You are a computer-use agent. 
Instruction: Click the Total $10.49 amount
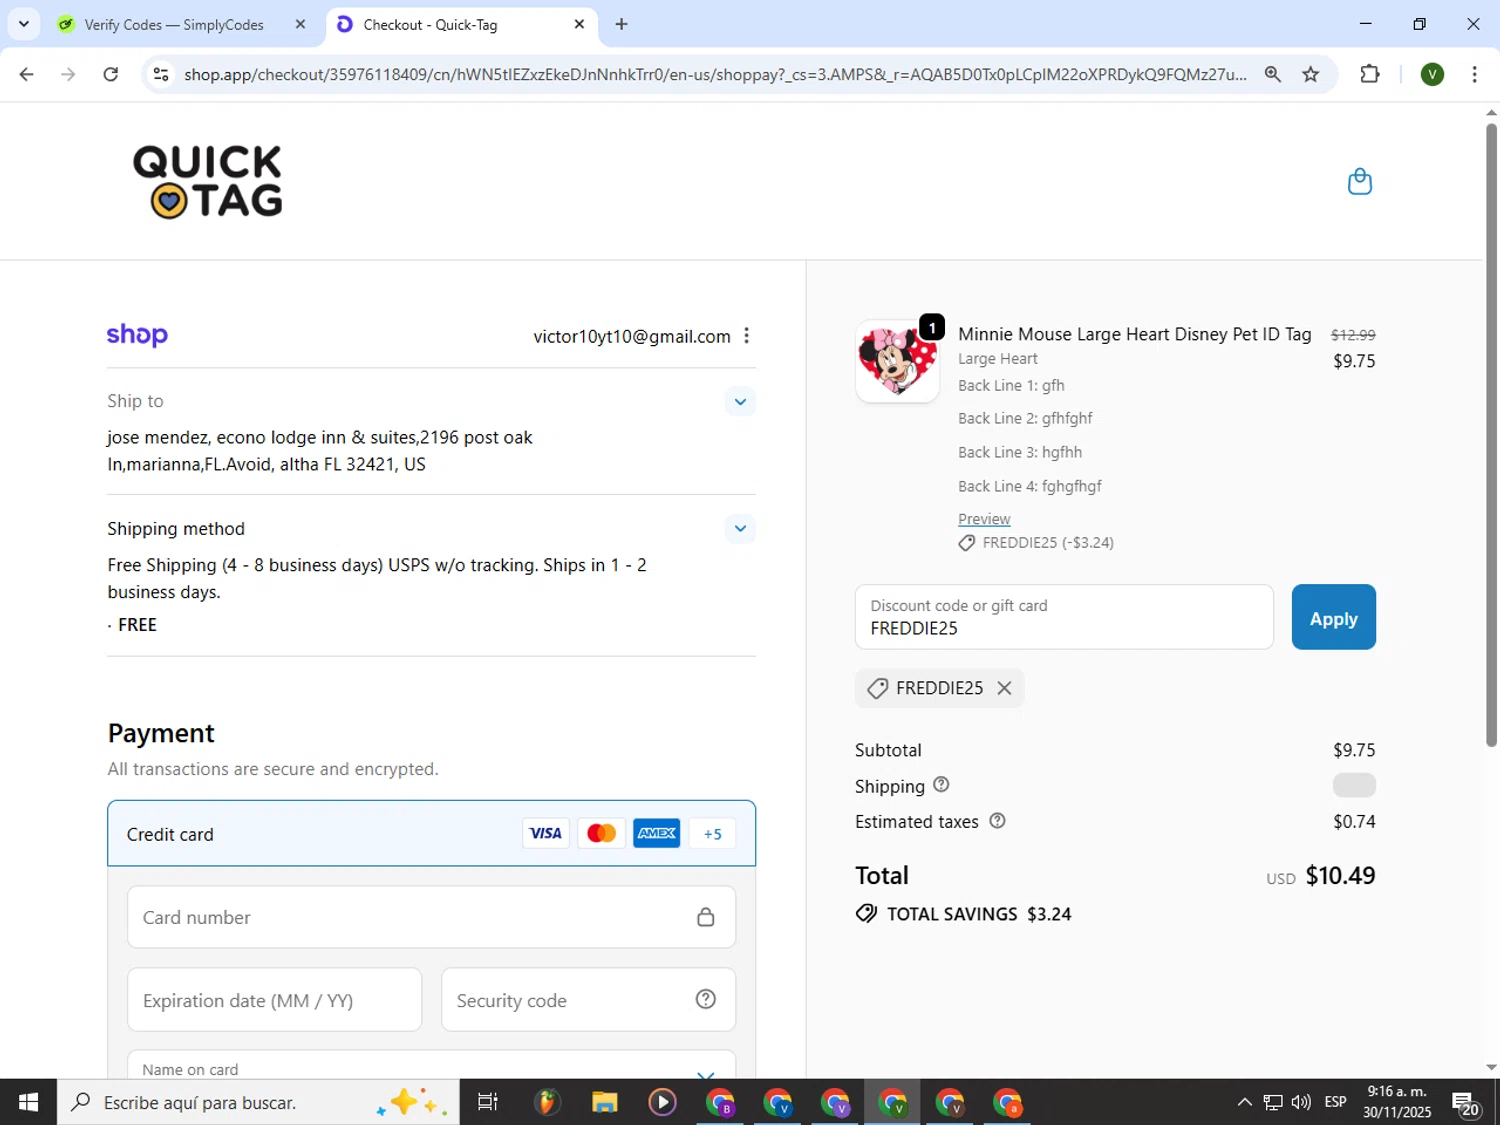click(x=1340, y=875)
